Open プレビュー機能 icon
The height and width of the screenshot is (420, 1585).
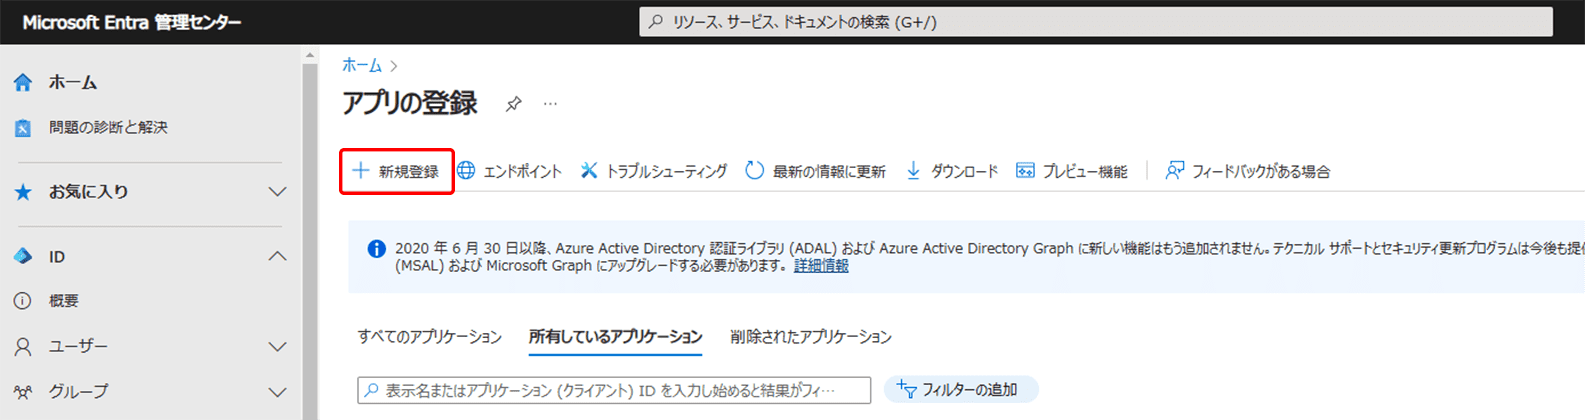[1025, 171]
